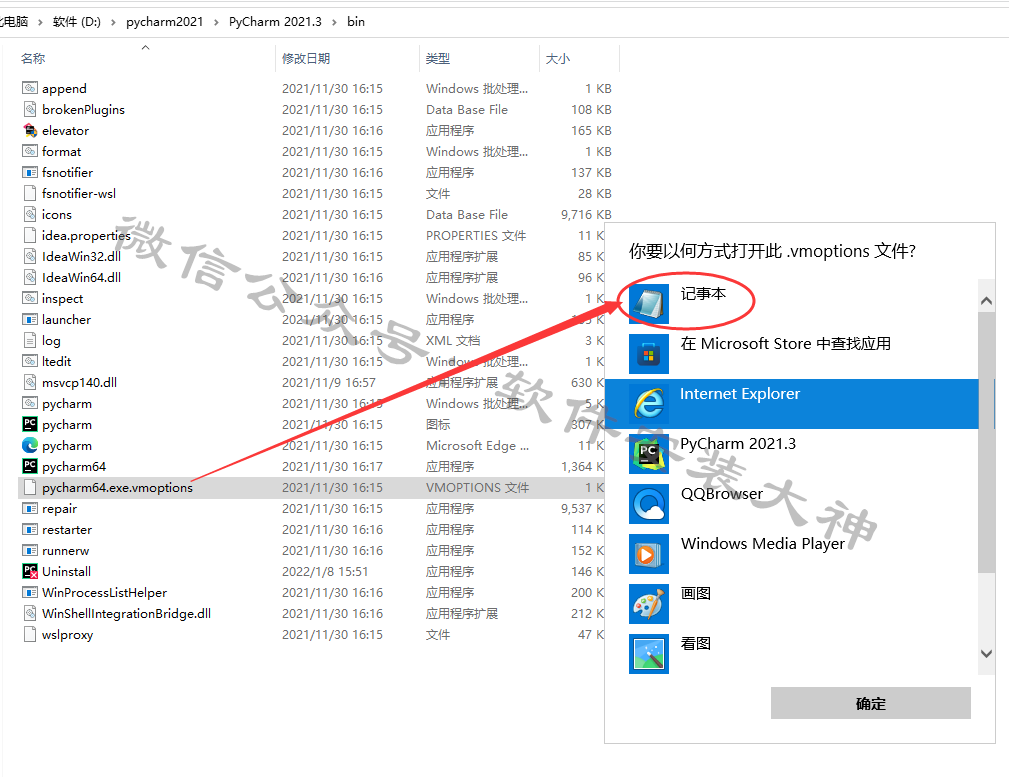Click the launcher application icon

click(x=30, y=319)
